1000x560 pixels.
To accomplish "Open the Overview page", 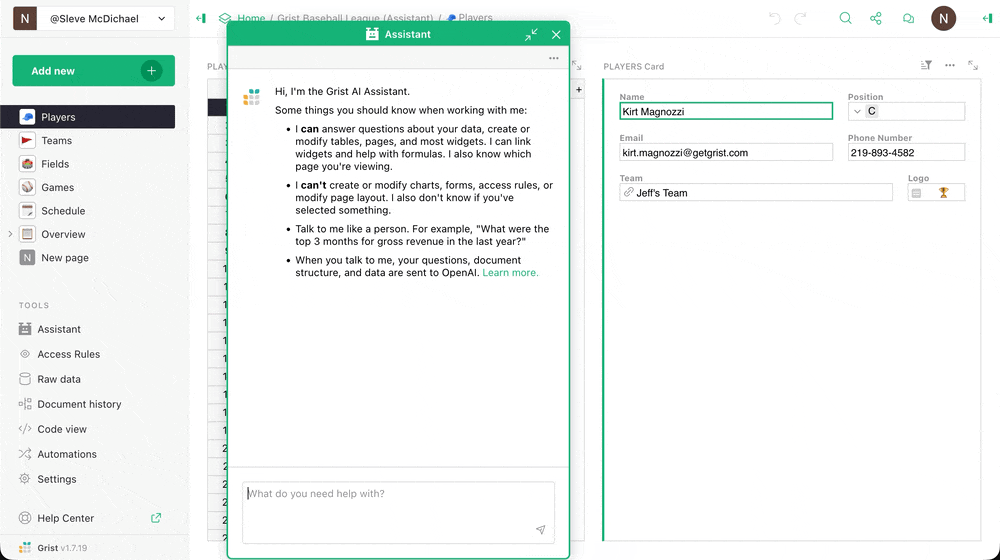I will pos(87,234).
